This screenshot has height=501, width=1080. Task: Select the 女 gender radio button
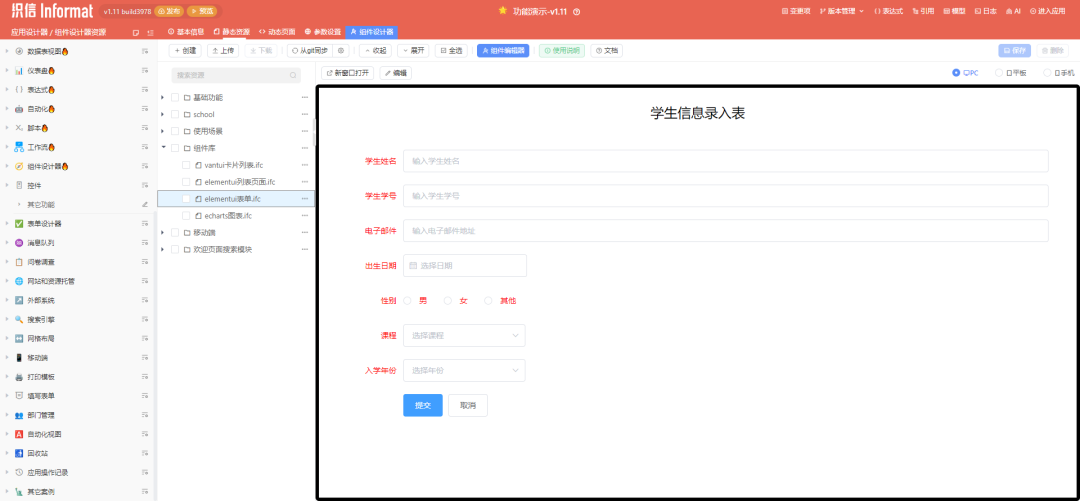pyautogui.click(x=449, y=300)
